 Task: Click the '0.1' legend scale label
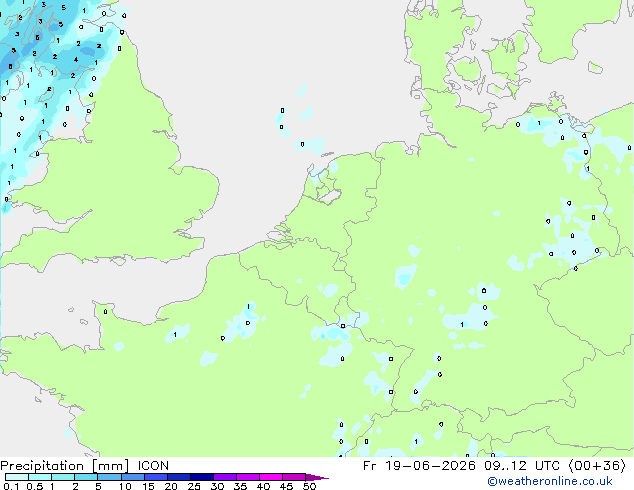(11, 486)
